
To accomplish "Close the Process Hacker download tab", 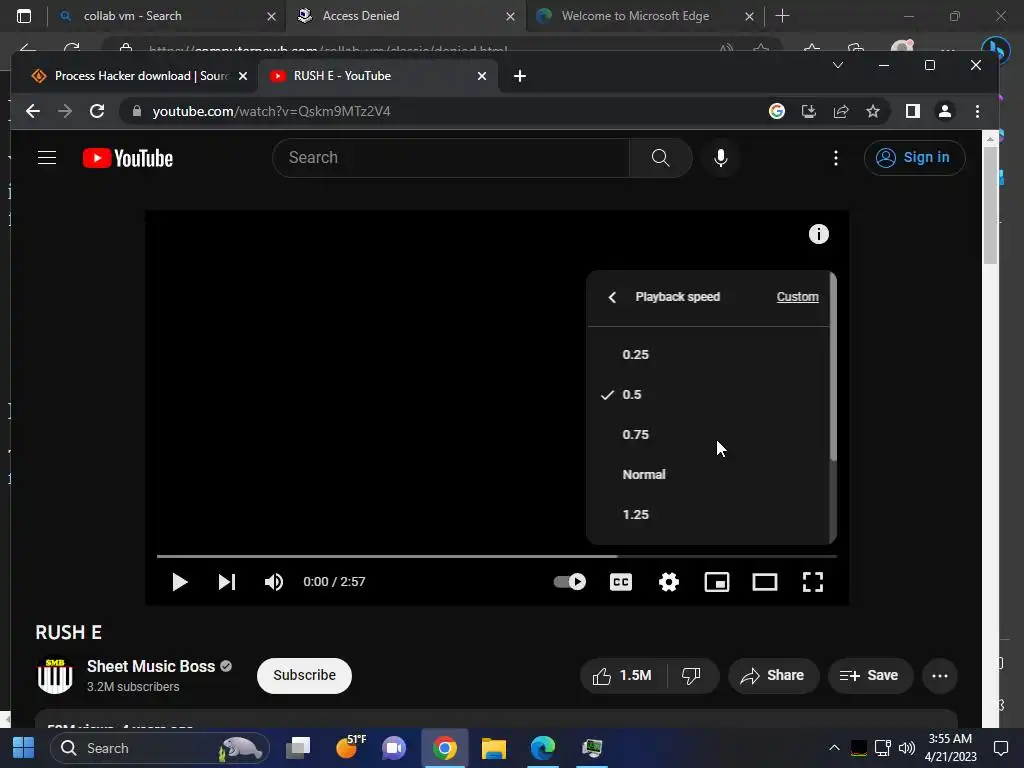I will point(243,76).
